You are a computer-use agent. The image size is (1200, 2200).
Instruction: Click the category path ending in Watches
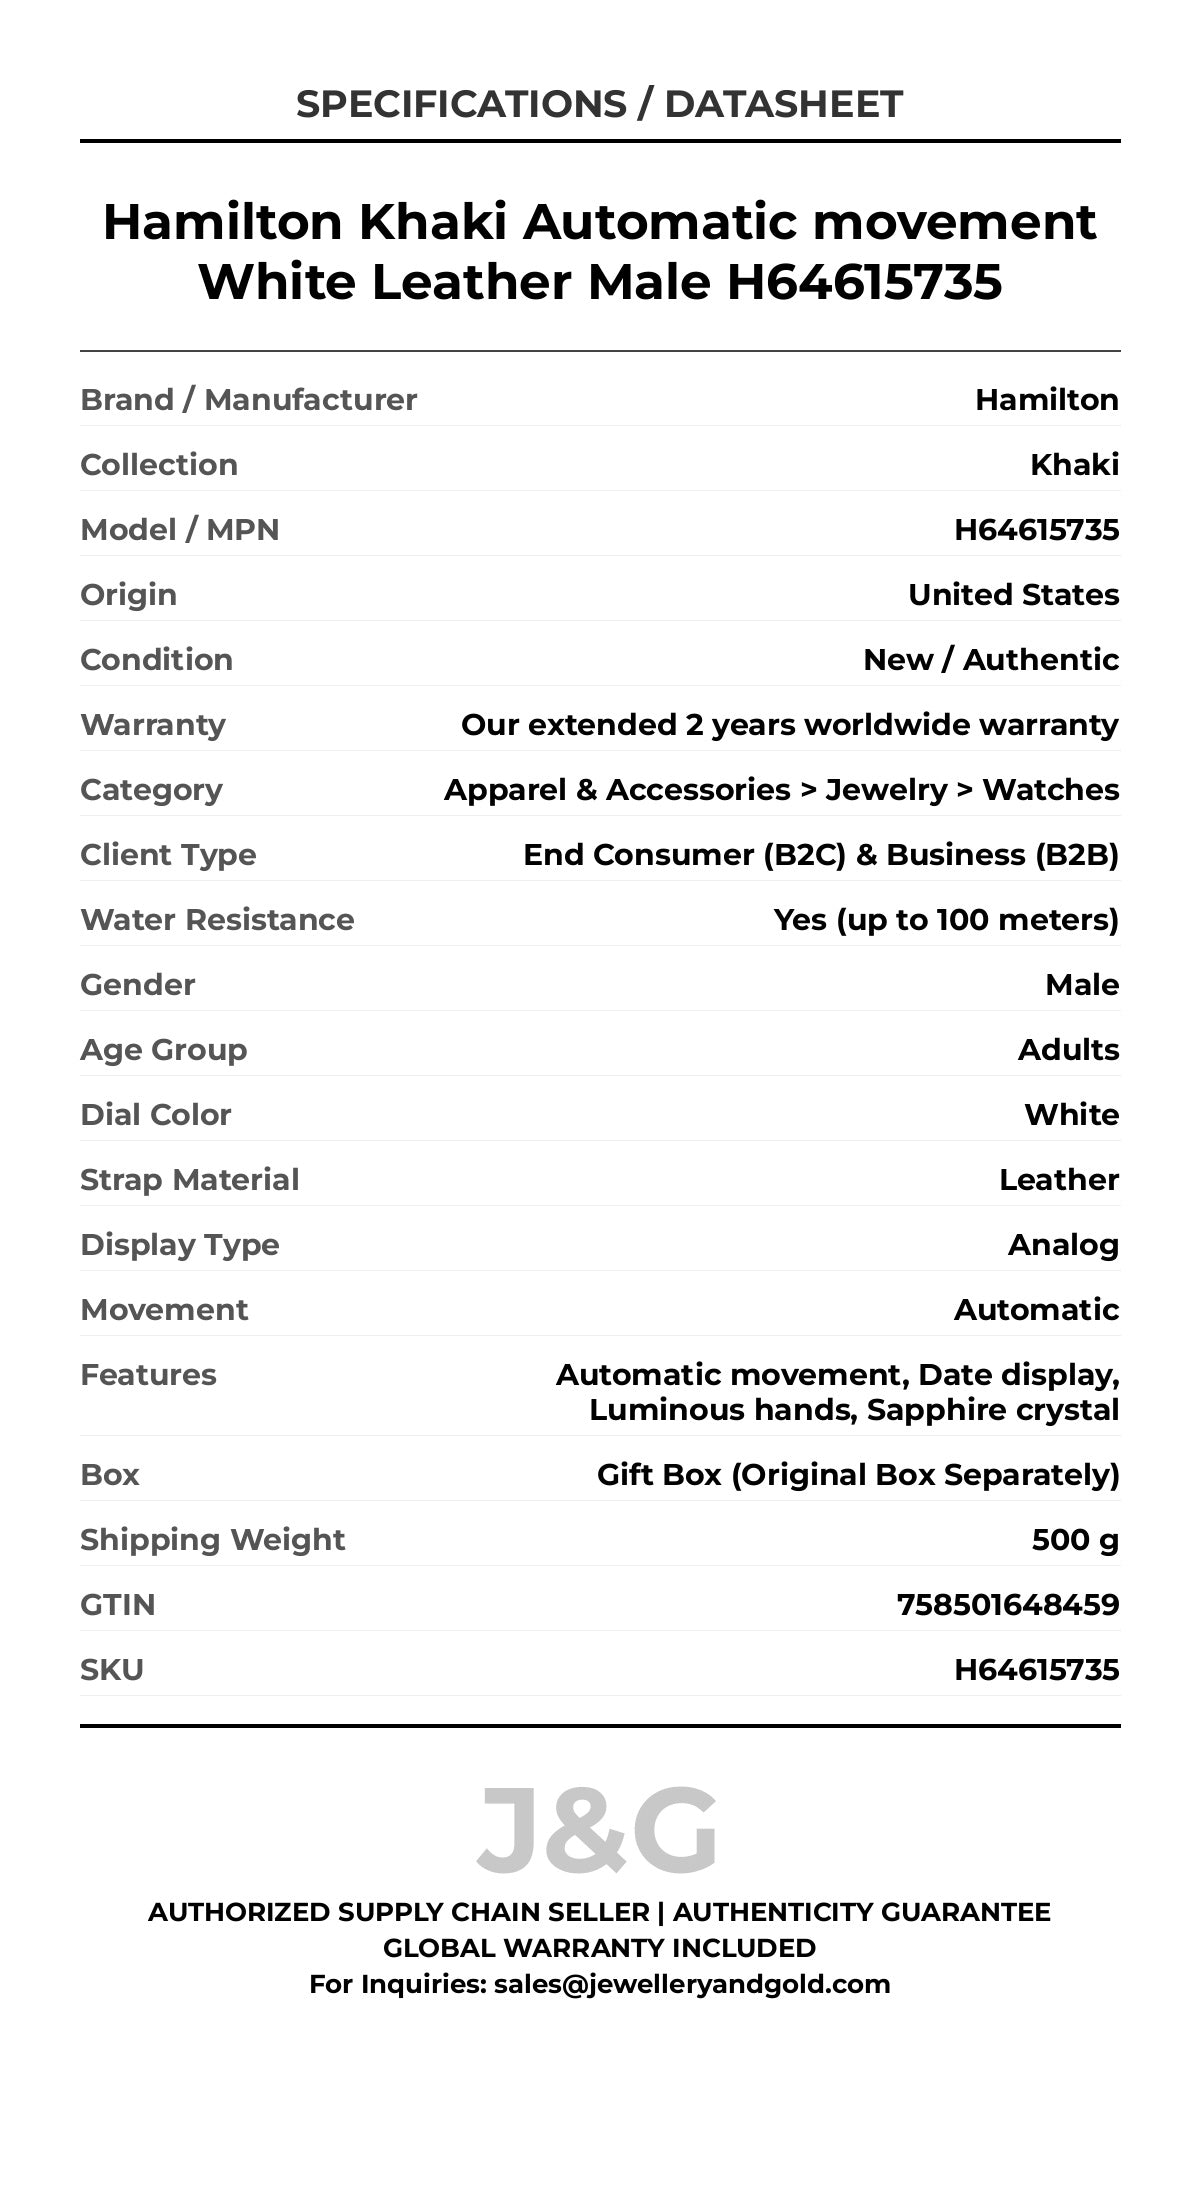click(781, 790)
